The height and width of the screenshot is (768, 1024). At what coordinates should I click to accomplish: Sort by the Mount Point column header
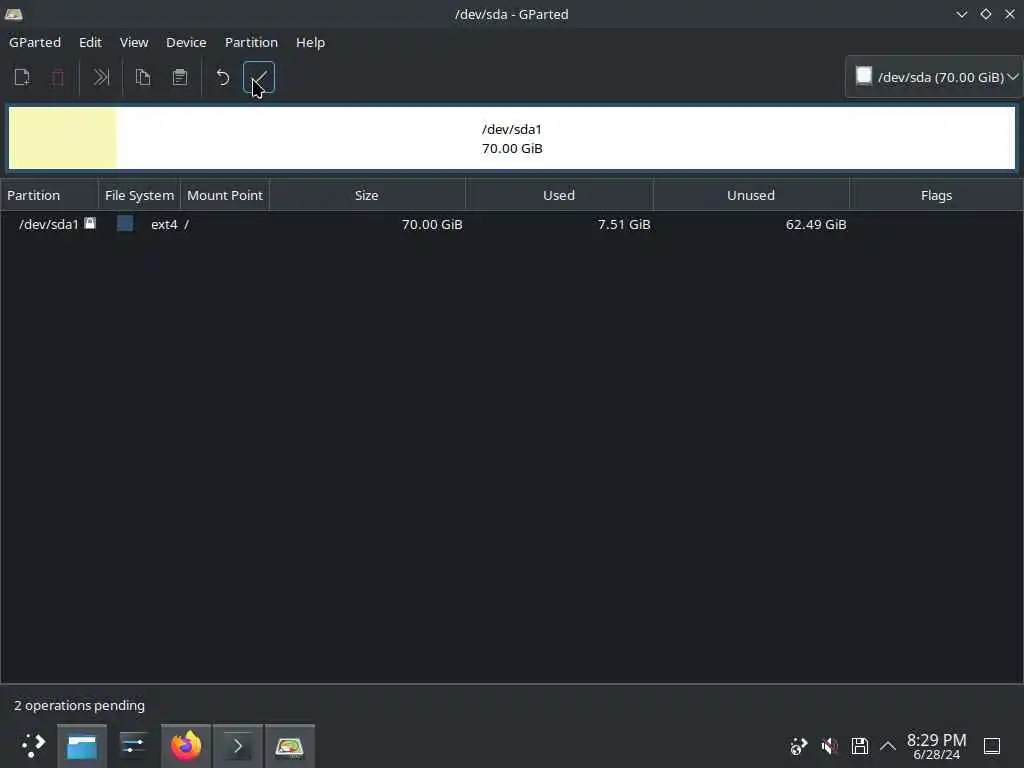[225, 195]
